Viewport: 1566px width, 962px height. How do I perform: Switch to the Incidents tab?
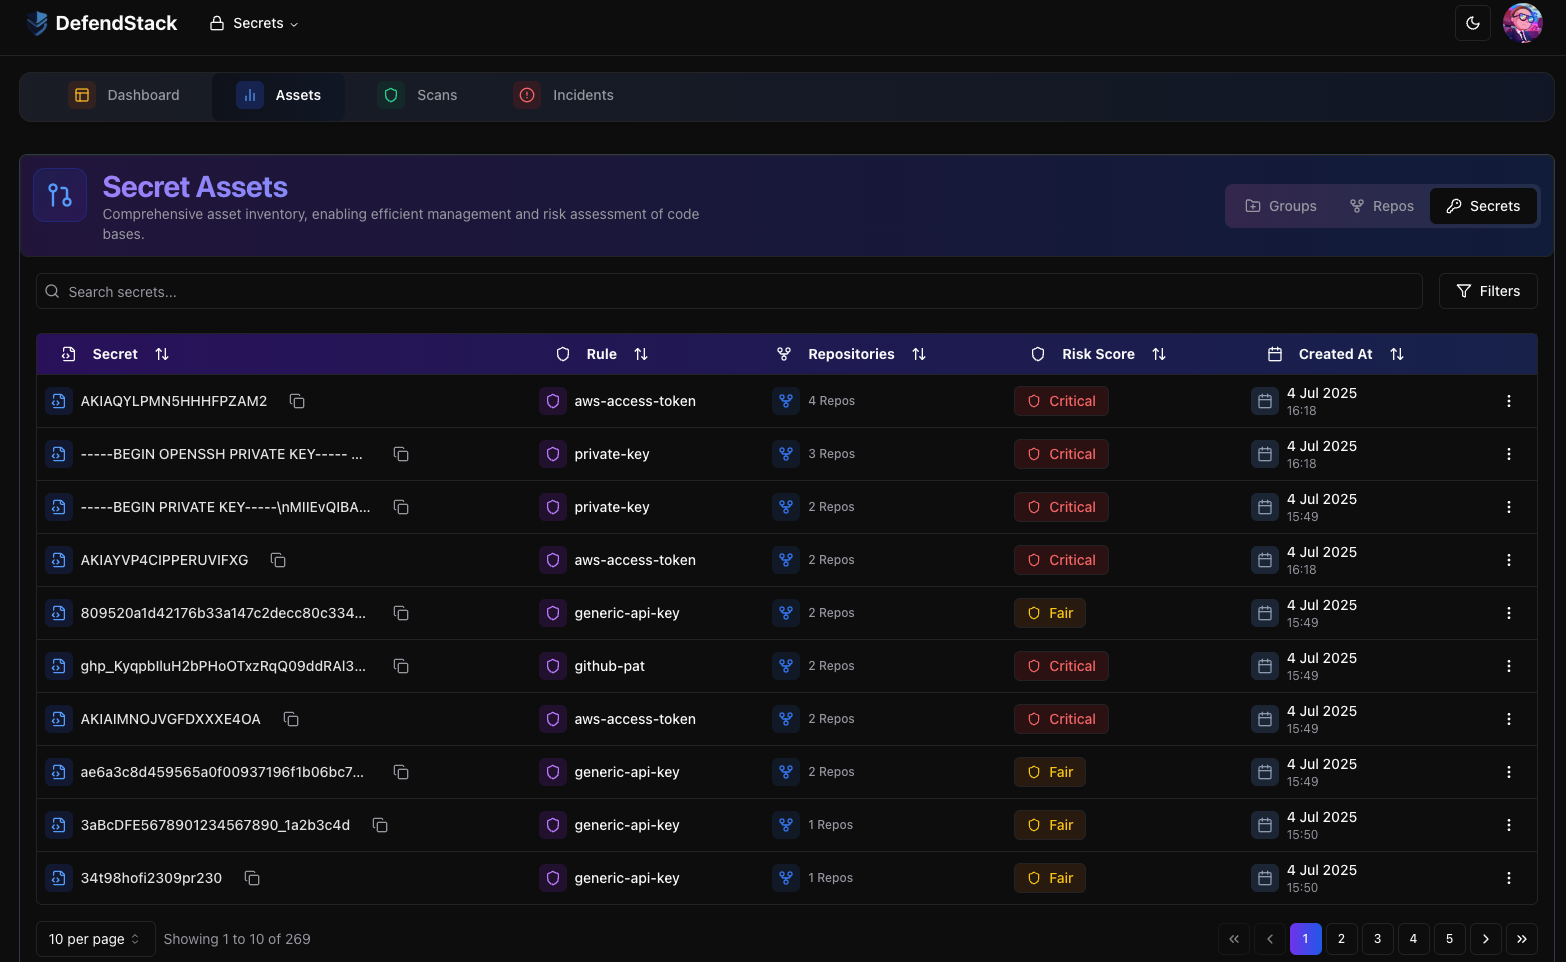click(x=564, y=95)
